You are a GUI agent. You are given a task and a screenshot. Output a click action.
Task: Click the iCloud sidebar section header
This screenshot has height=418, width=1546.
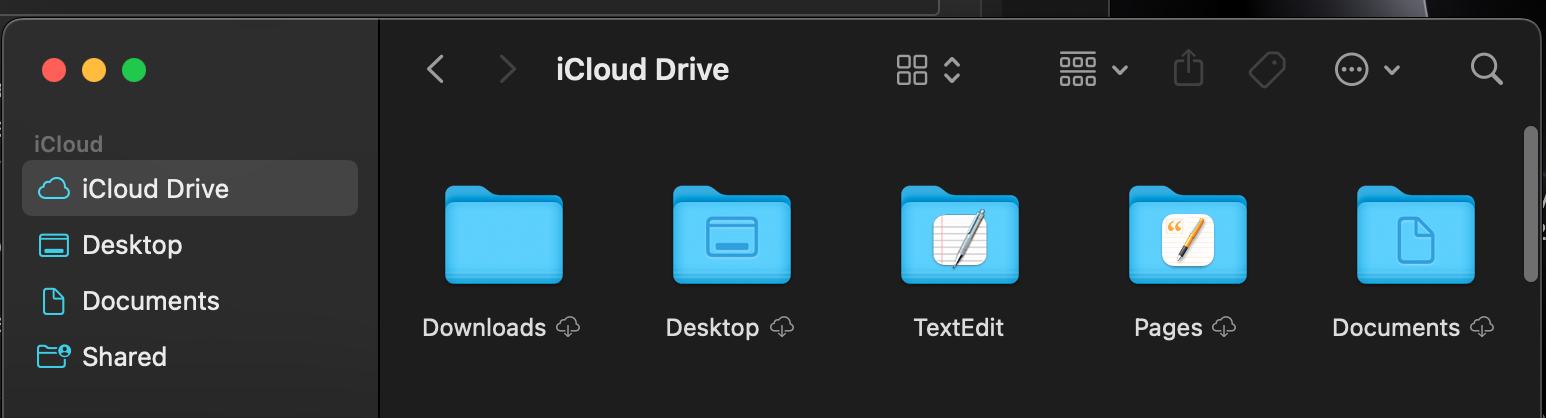click(68, 144)
